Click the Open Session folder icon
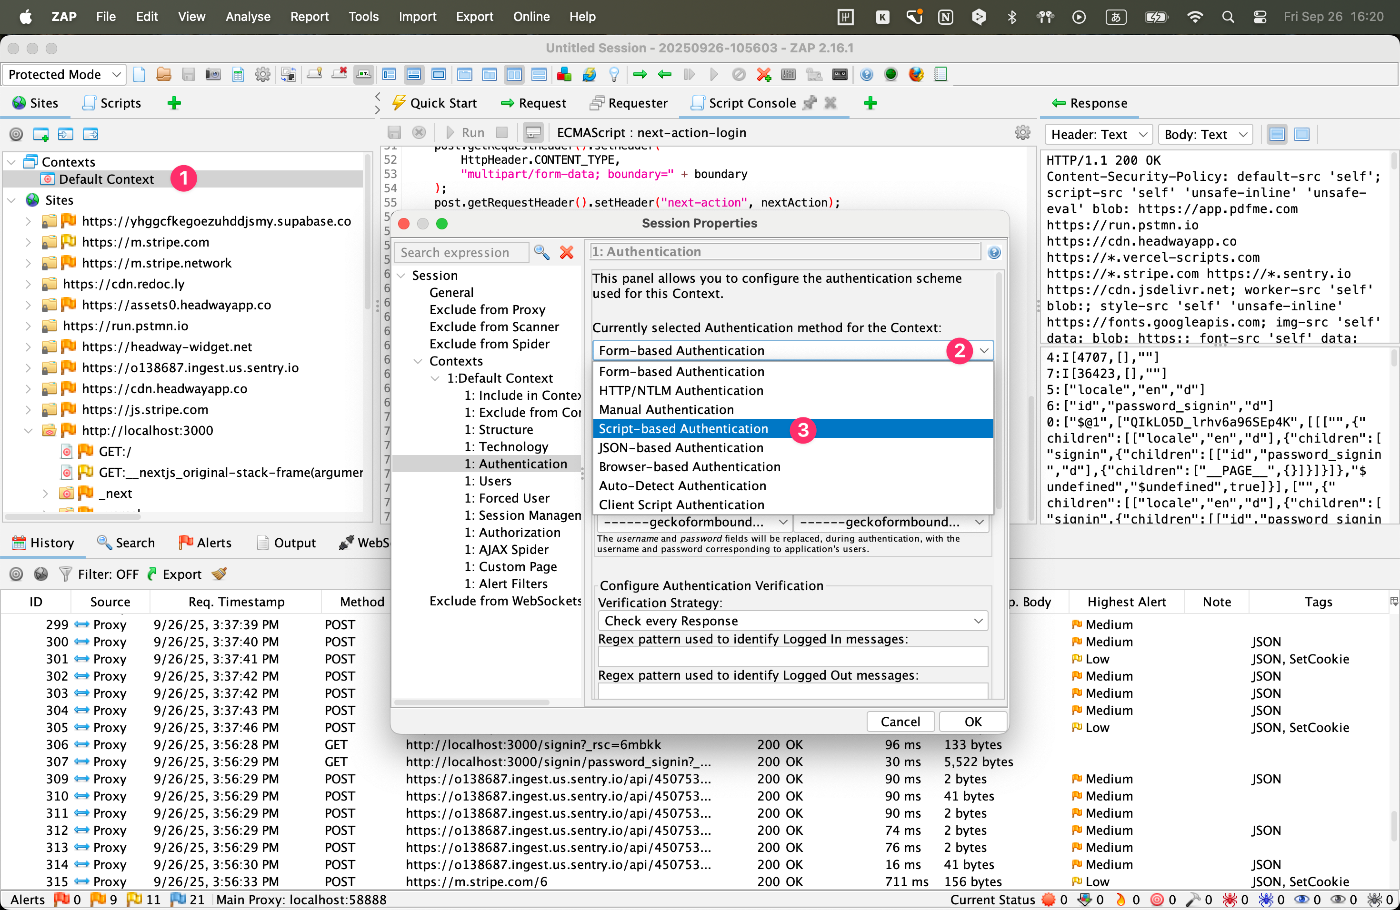 coord(163,74)
